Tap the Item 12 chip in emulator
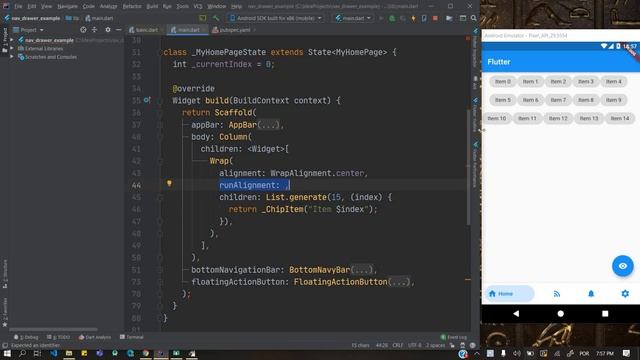This screenshot has height=360, width=640. [x=558, y=118]
